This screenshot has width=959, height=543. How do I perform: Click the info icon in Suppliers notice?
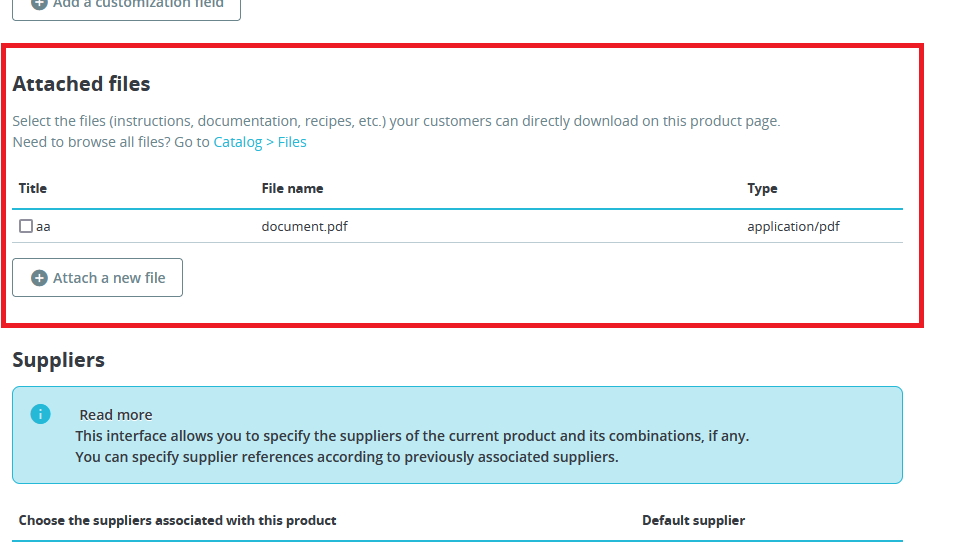40,414
